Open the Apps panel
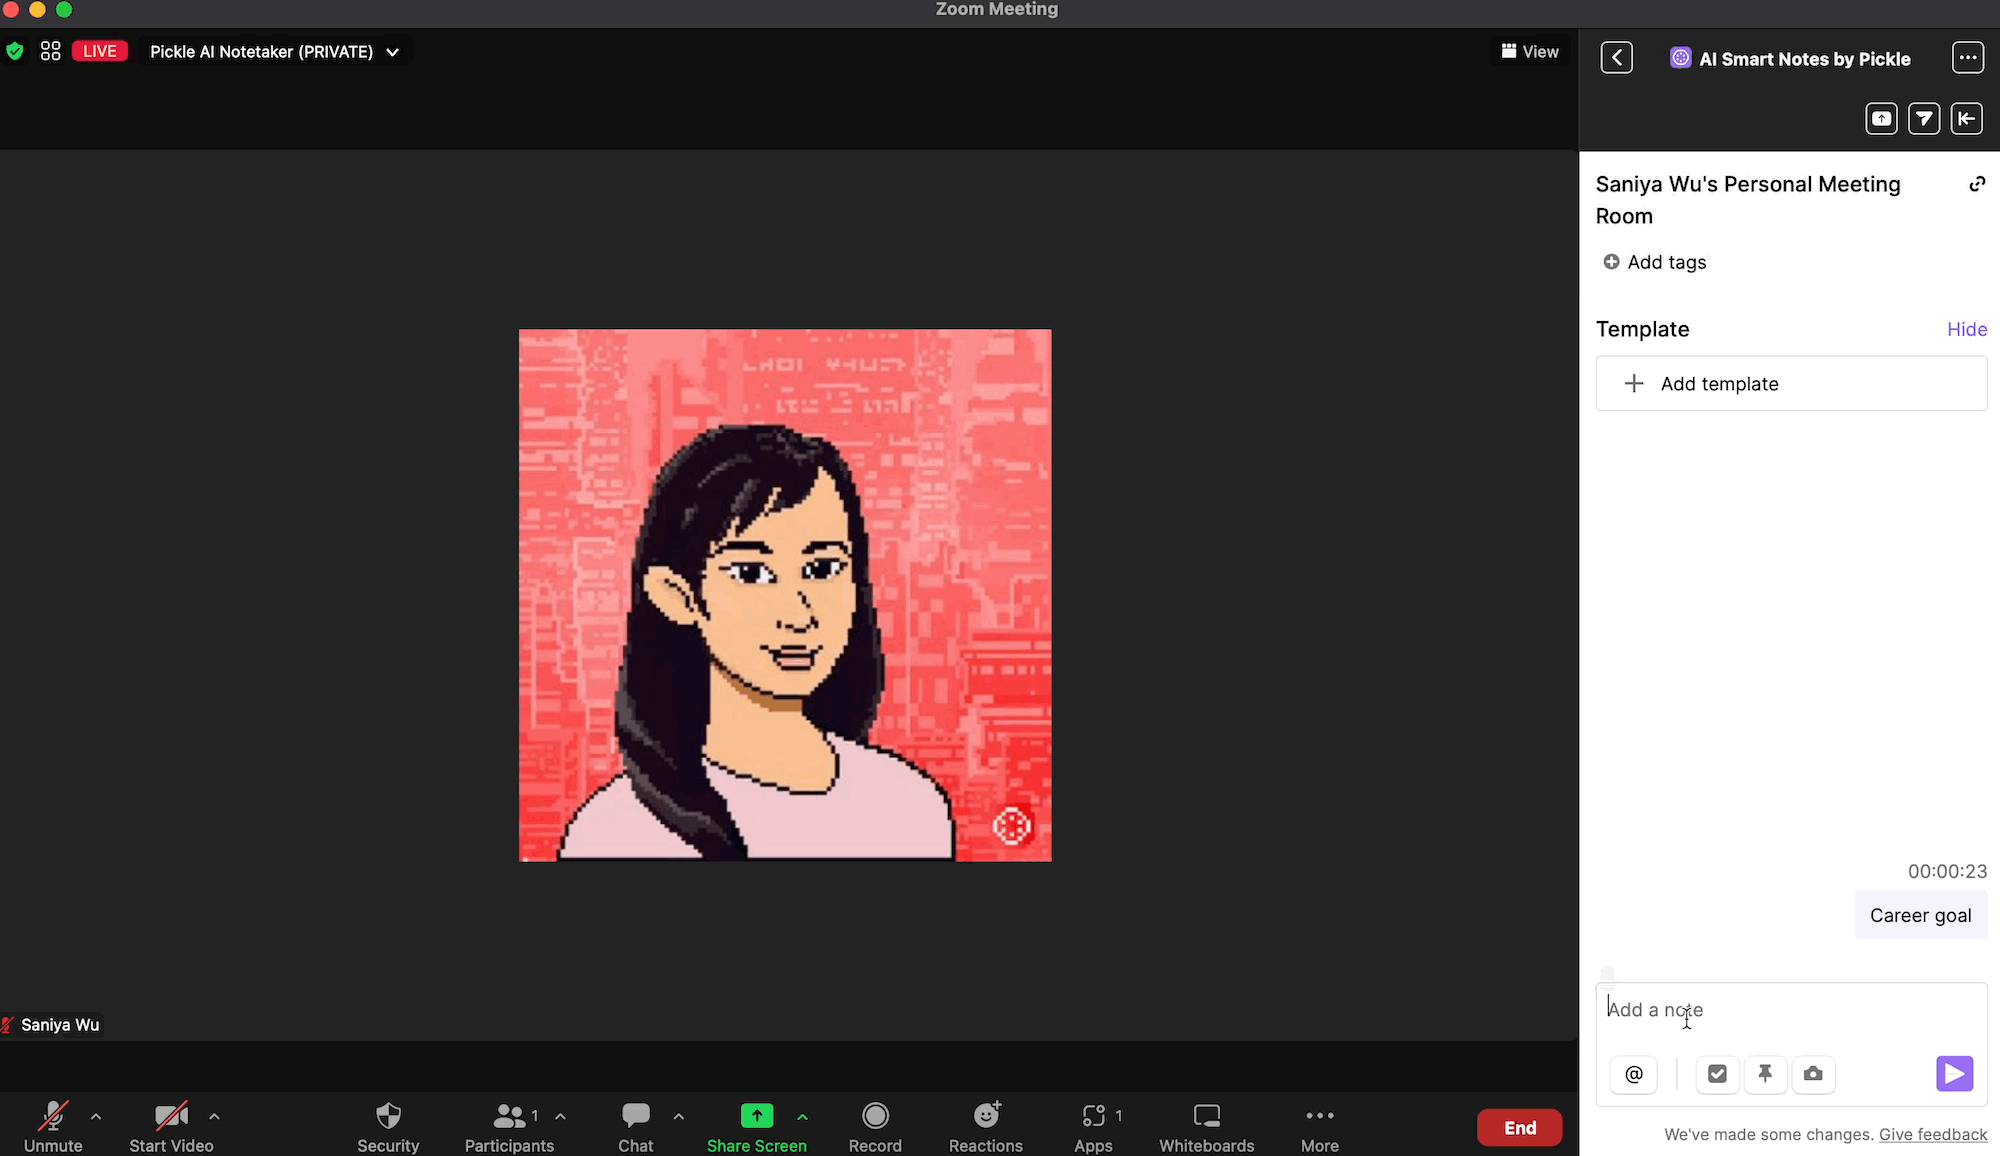Image resolution: width=2000 pixels, height=1156 pixels. point(1094,1126)
